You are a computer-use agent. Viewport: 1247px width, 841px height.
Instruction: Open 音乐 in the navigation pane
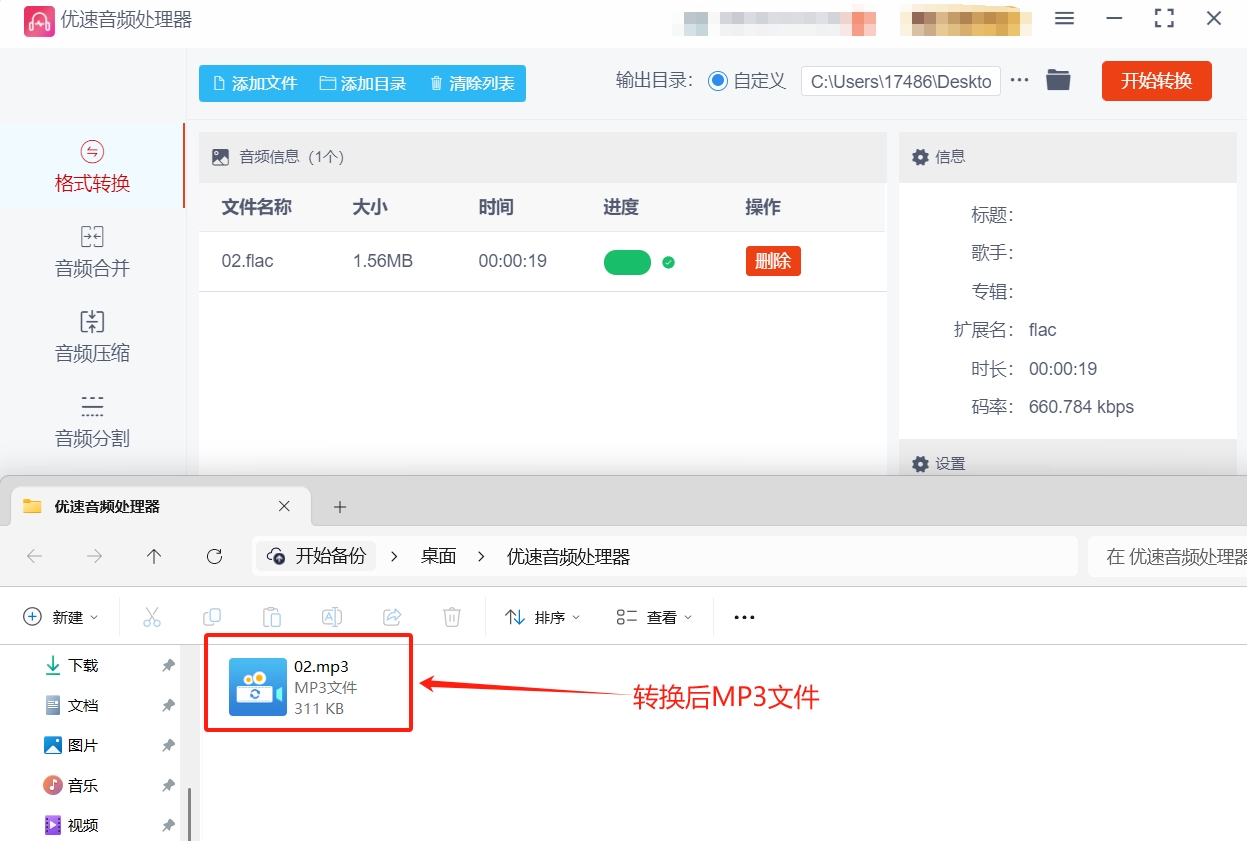[x=84, y=785]
